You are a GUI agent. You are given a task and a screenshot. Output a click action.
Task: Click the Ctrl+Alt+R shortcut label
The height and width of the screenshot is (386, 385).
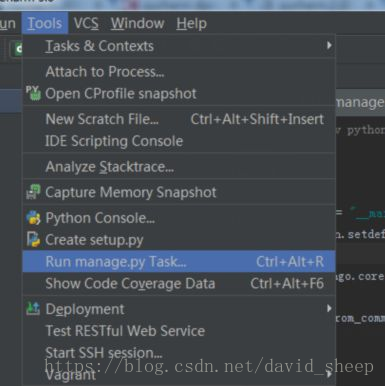(x=290, y=262)
